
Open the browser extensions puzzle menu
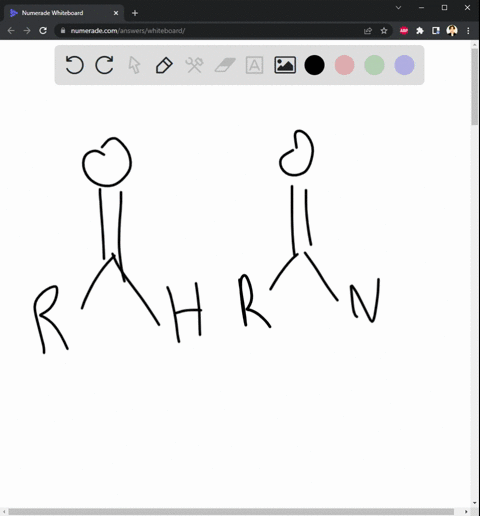point(420,31)
